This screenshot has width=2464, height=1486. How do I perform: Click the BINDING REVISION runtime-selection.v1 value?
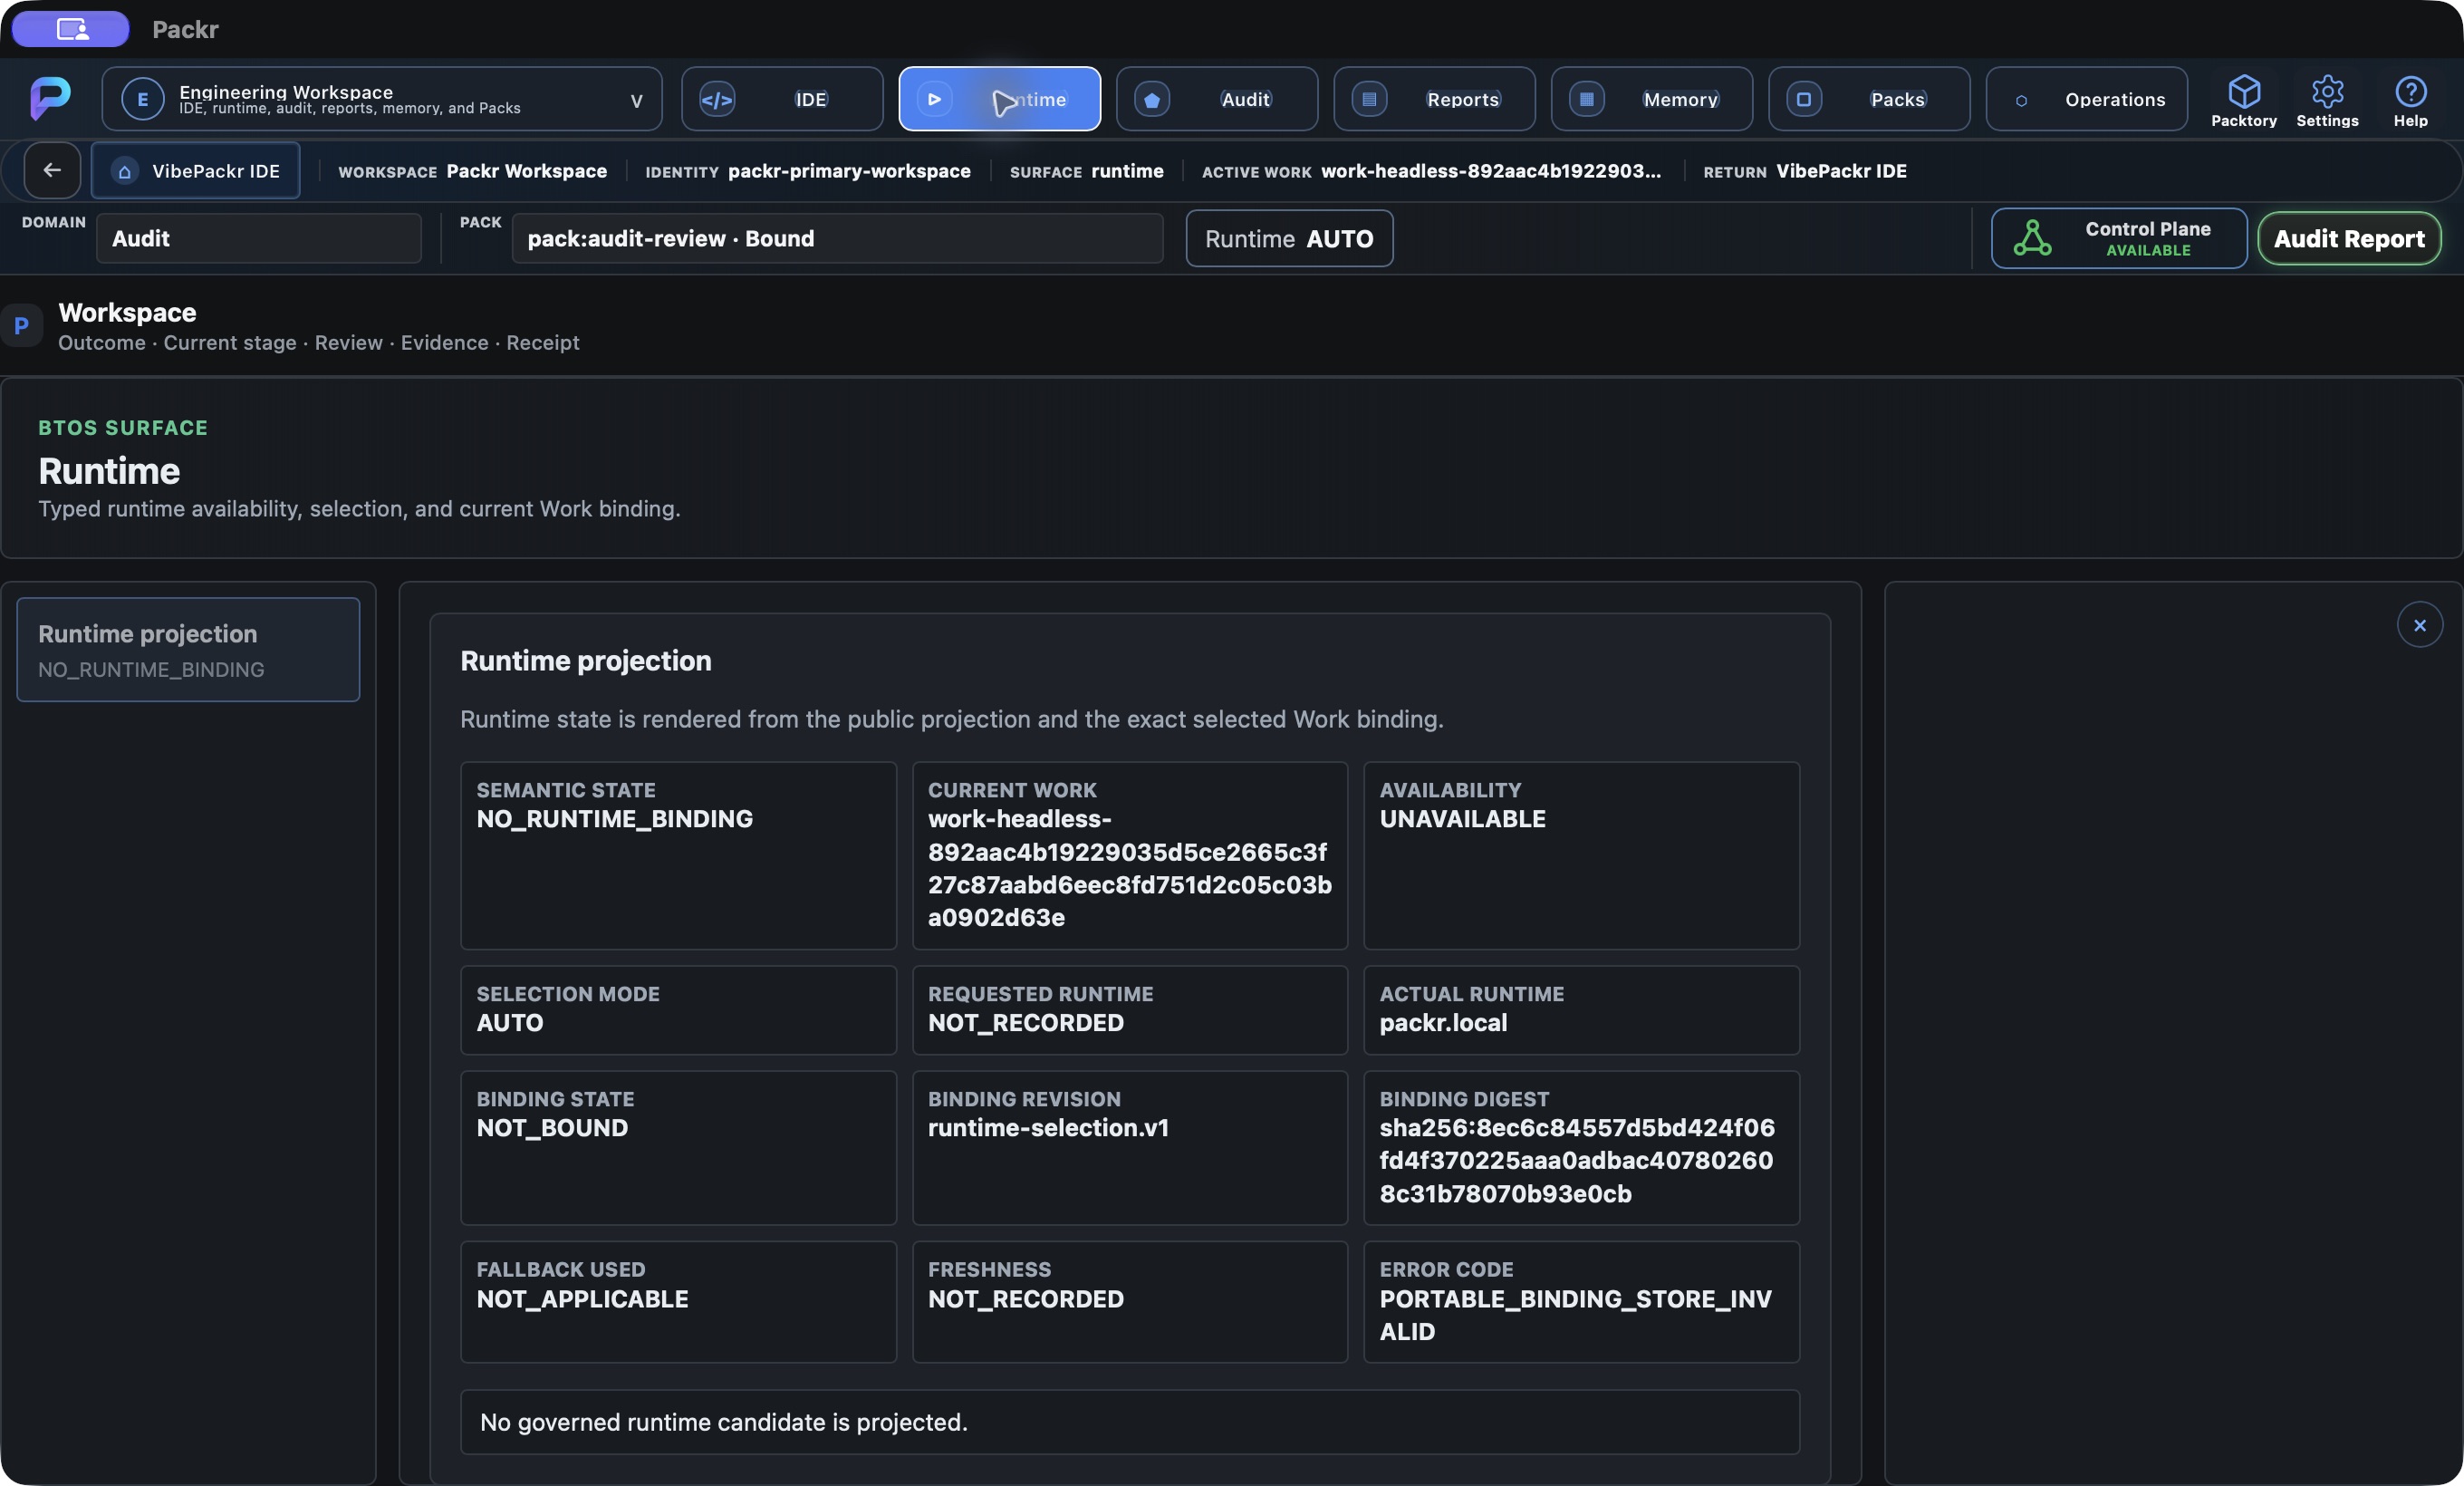point(1048,1127)
